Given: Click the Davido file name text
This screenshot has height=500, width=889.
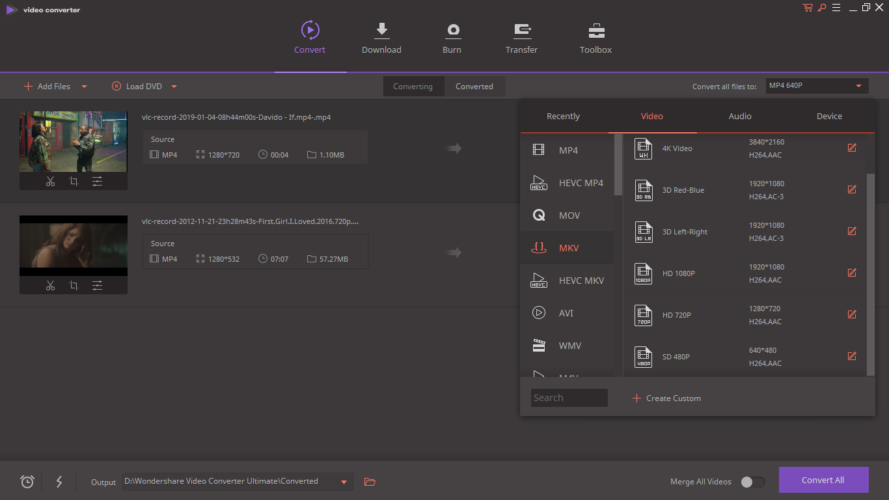Looking at the screenshot, I should pos(236,117).
